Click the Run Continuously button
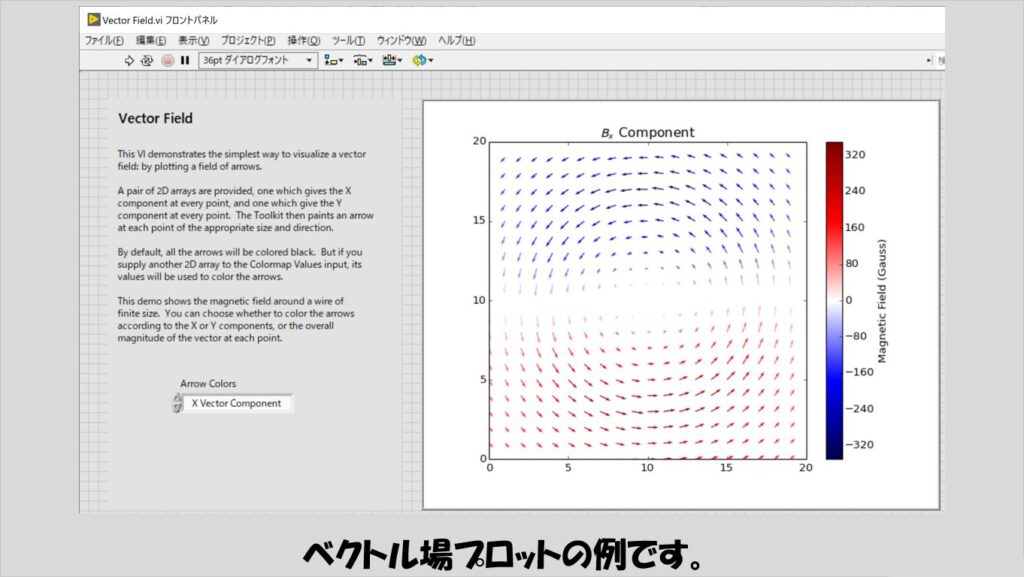Image resolution: width=1024 pixels, height=577 pixels. (x=147, y=61)
